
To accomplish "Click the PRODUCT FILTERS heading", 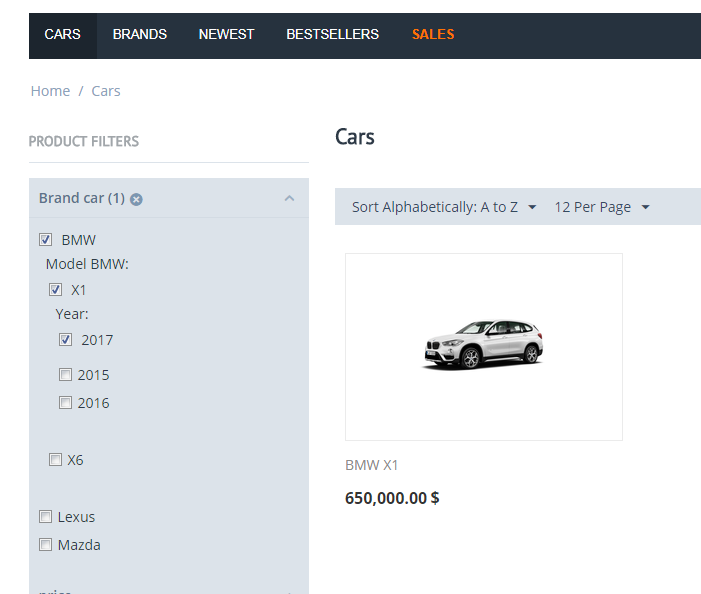I will point(84,142).
